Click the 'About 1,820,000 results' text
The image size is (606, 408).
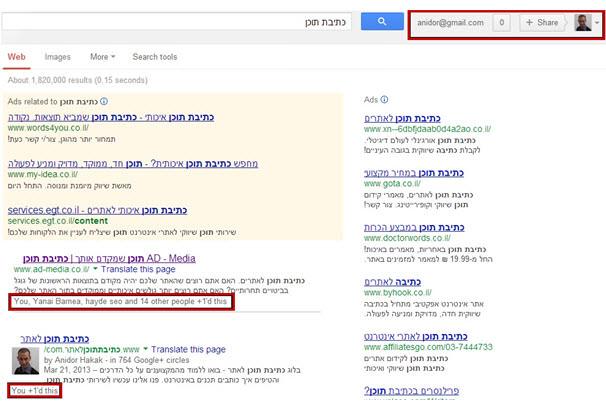coord(78,80)
